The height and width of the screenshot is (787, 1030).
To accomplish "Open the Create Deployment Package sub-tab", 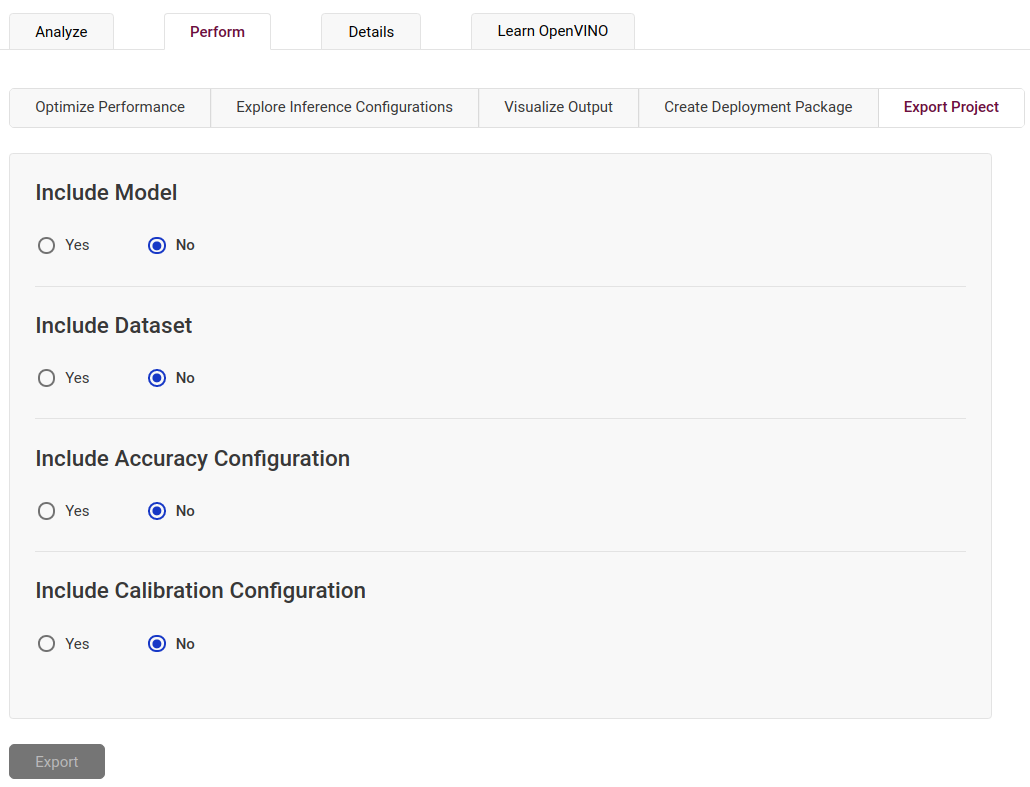I will 758,107.
